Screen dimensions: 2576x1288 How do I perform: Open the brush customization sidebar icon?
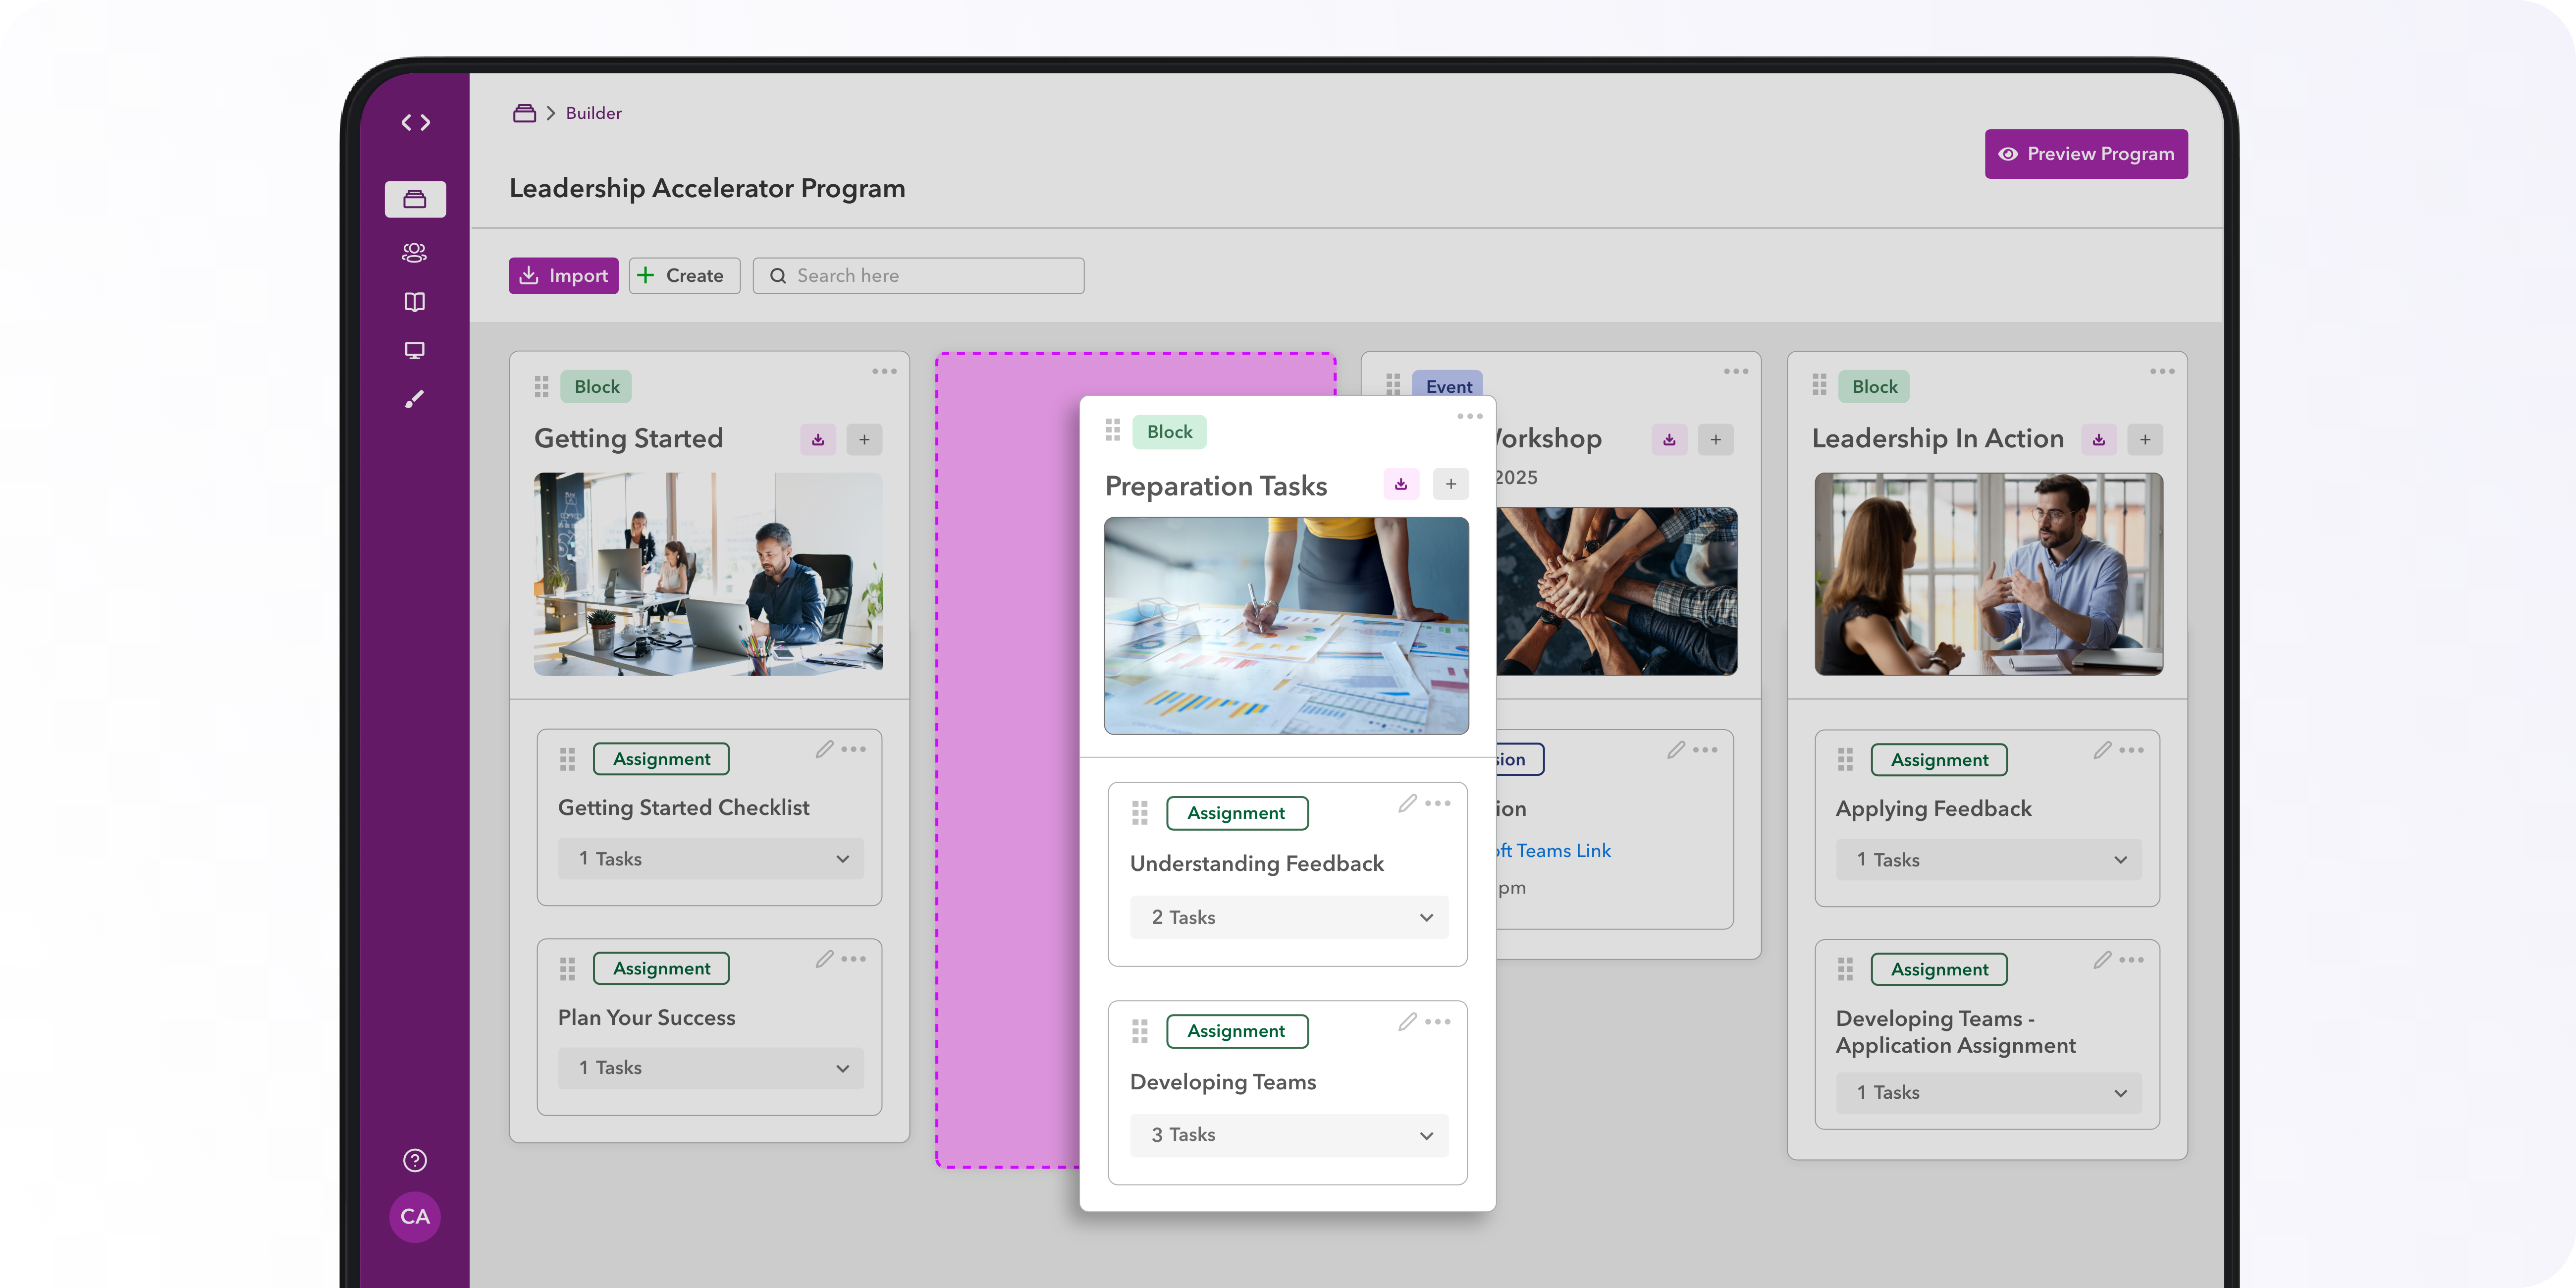[414, 399]
